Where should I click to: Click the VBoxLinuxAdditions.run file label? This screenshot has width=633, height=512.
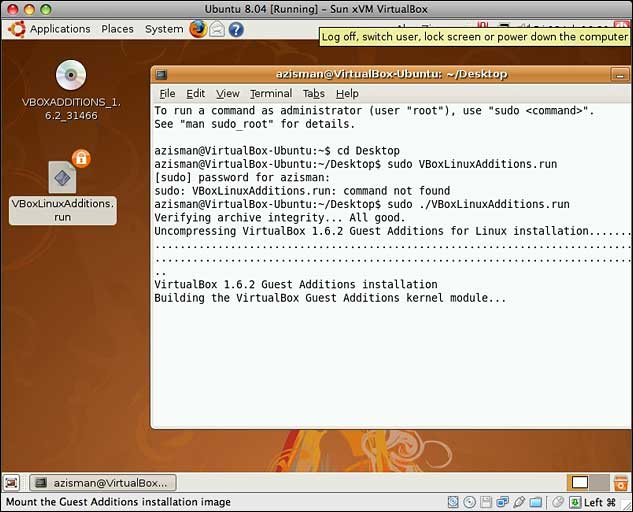(x=63, y=210)
